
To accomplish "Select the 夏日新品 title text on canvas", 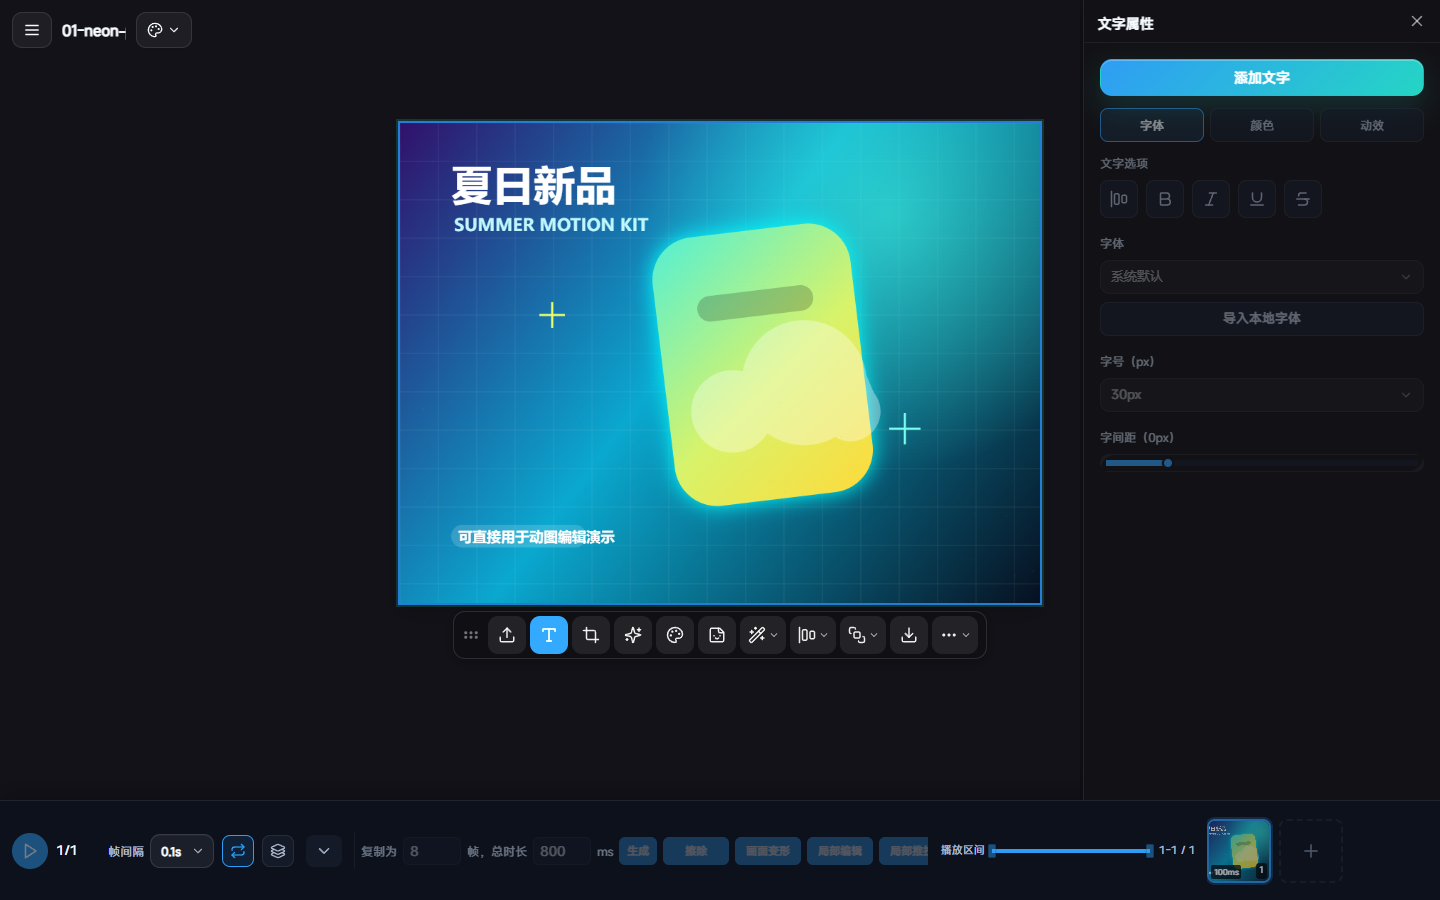I will tap(533, 187).
